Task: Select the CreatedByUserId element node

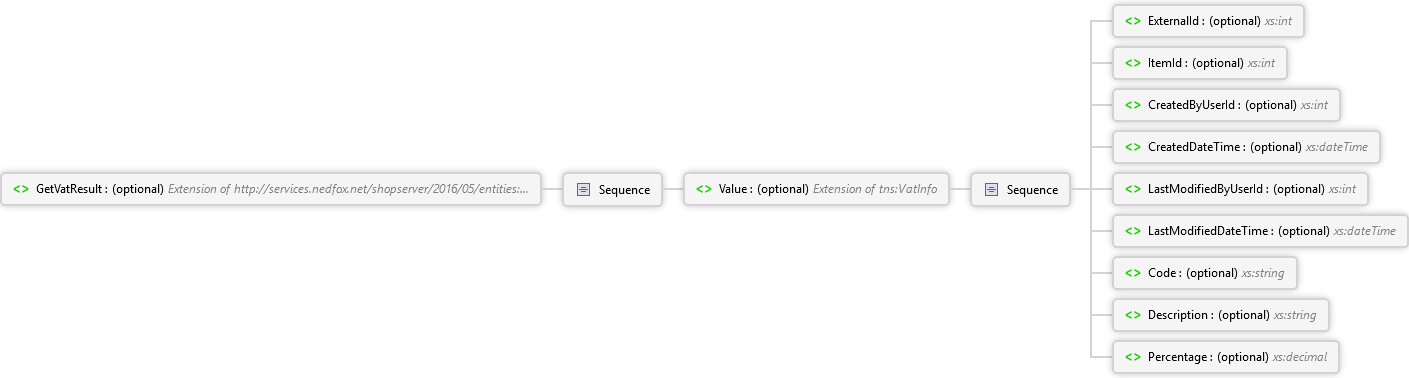Action: click(1226, 105)
